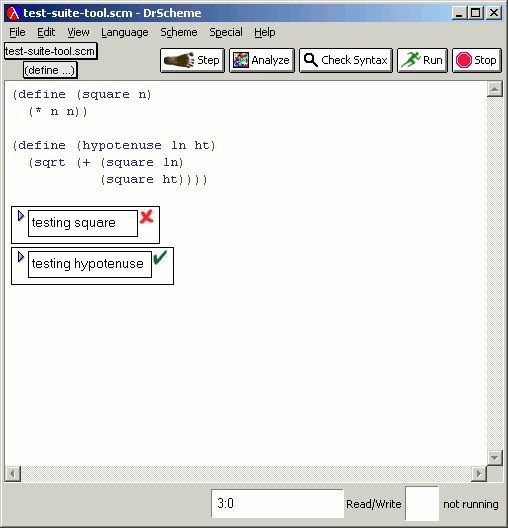This screenshot has height=528, width=508.
Task: Click the (define (hypotenuse ln ht) line
Action: [x=114, y=146]
